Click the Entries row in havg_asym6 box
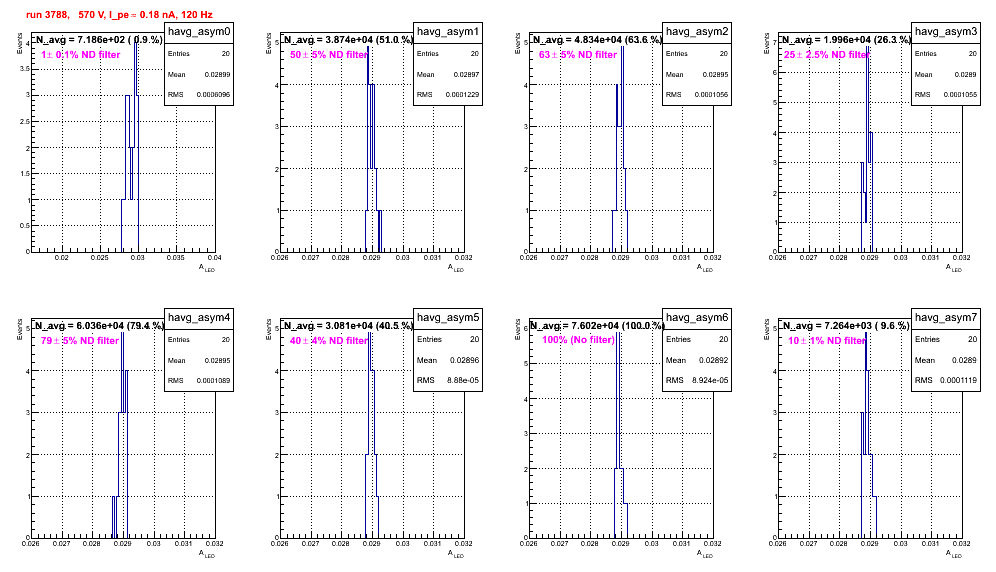The width and height of the screenshot is (996, 572). 697,339
